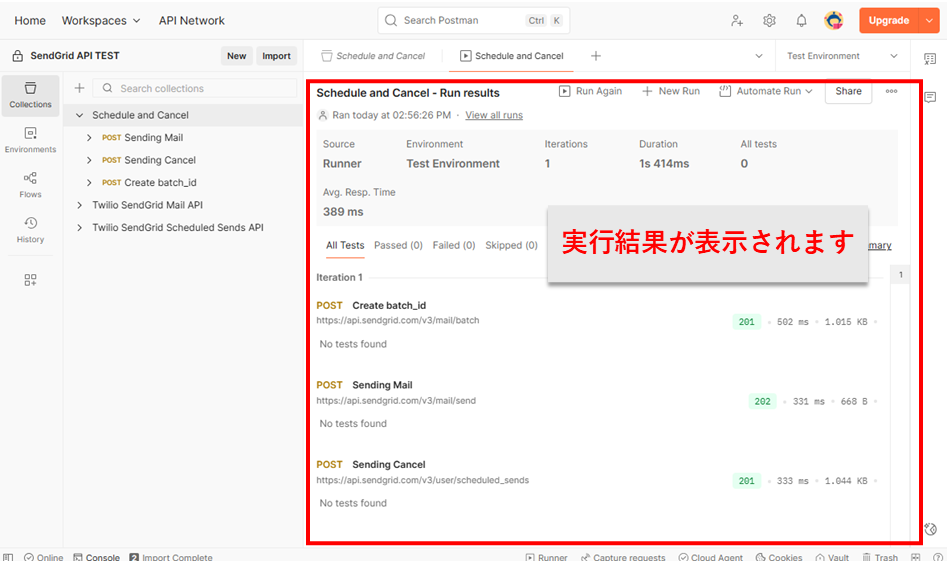Open the View all runs link

(493, 115)
